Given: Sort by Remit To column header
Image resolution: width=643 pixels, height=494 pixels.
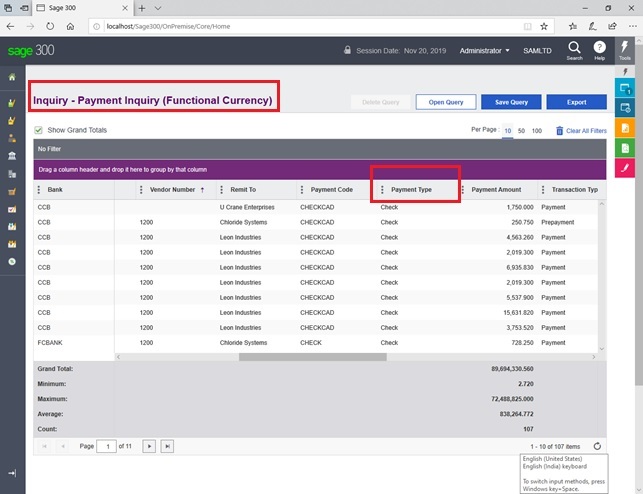Looking at the screenshot, I should coord(243,189).
